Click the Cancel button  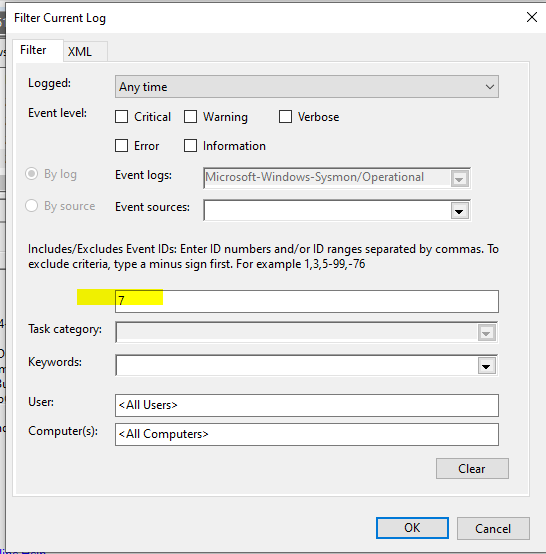click(x=493, y=529)
